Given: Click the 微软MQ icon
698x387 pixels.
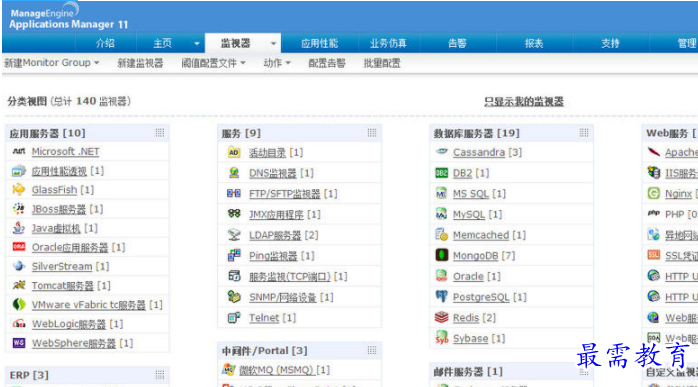Looking at the screenshot, I should [228, 369].
